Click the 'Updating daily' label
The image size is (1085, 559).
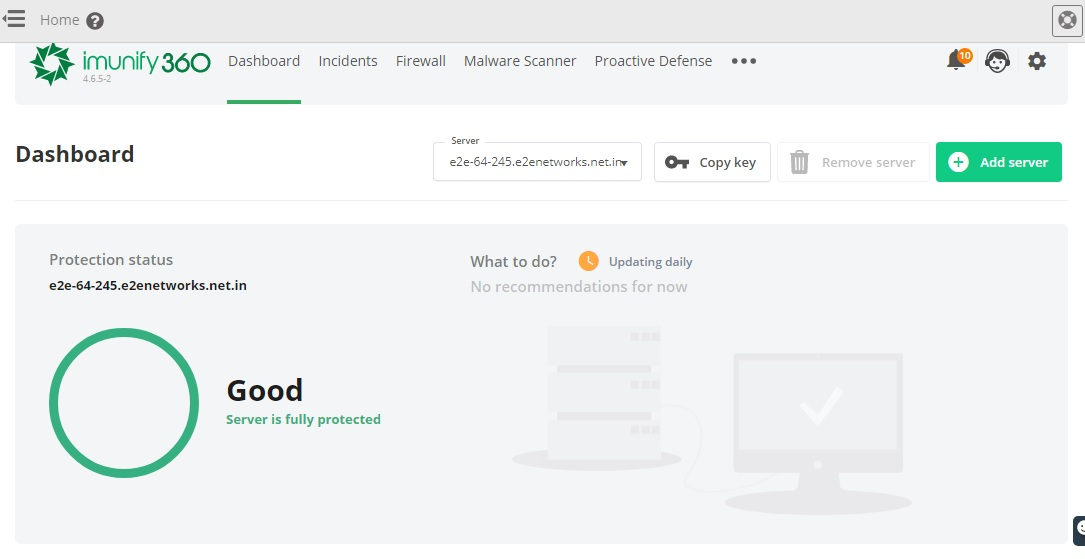click(650, 262)
